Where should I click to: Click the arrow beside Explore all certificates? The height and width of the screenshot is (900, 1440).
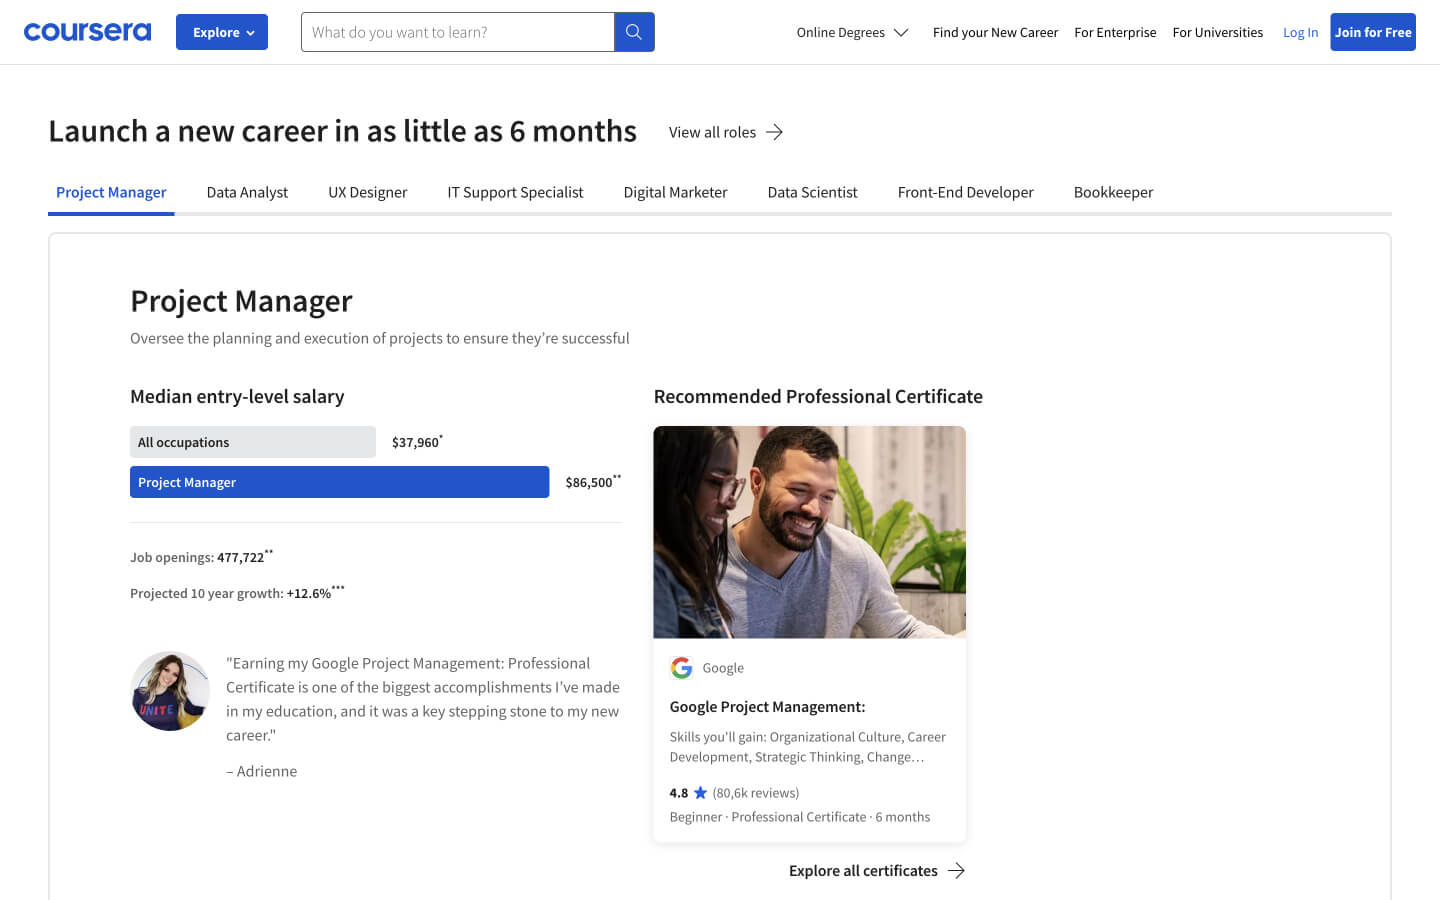[x=957, y=870]
